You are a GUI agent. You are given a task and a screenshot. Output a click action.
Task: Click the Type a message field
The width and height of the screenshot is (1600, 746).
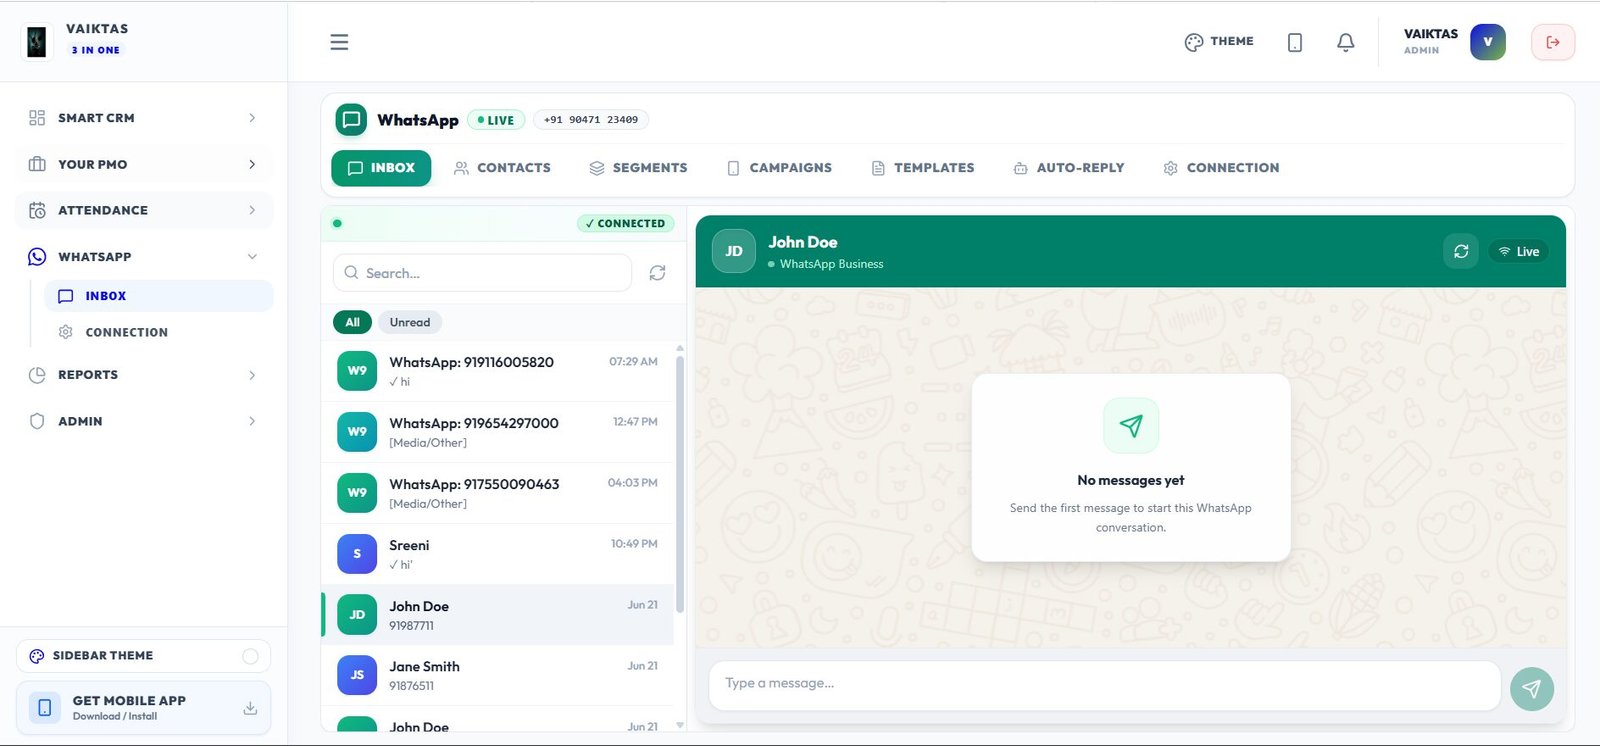point(1105,684)
